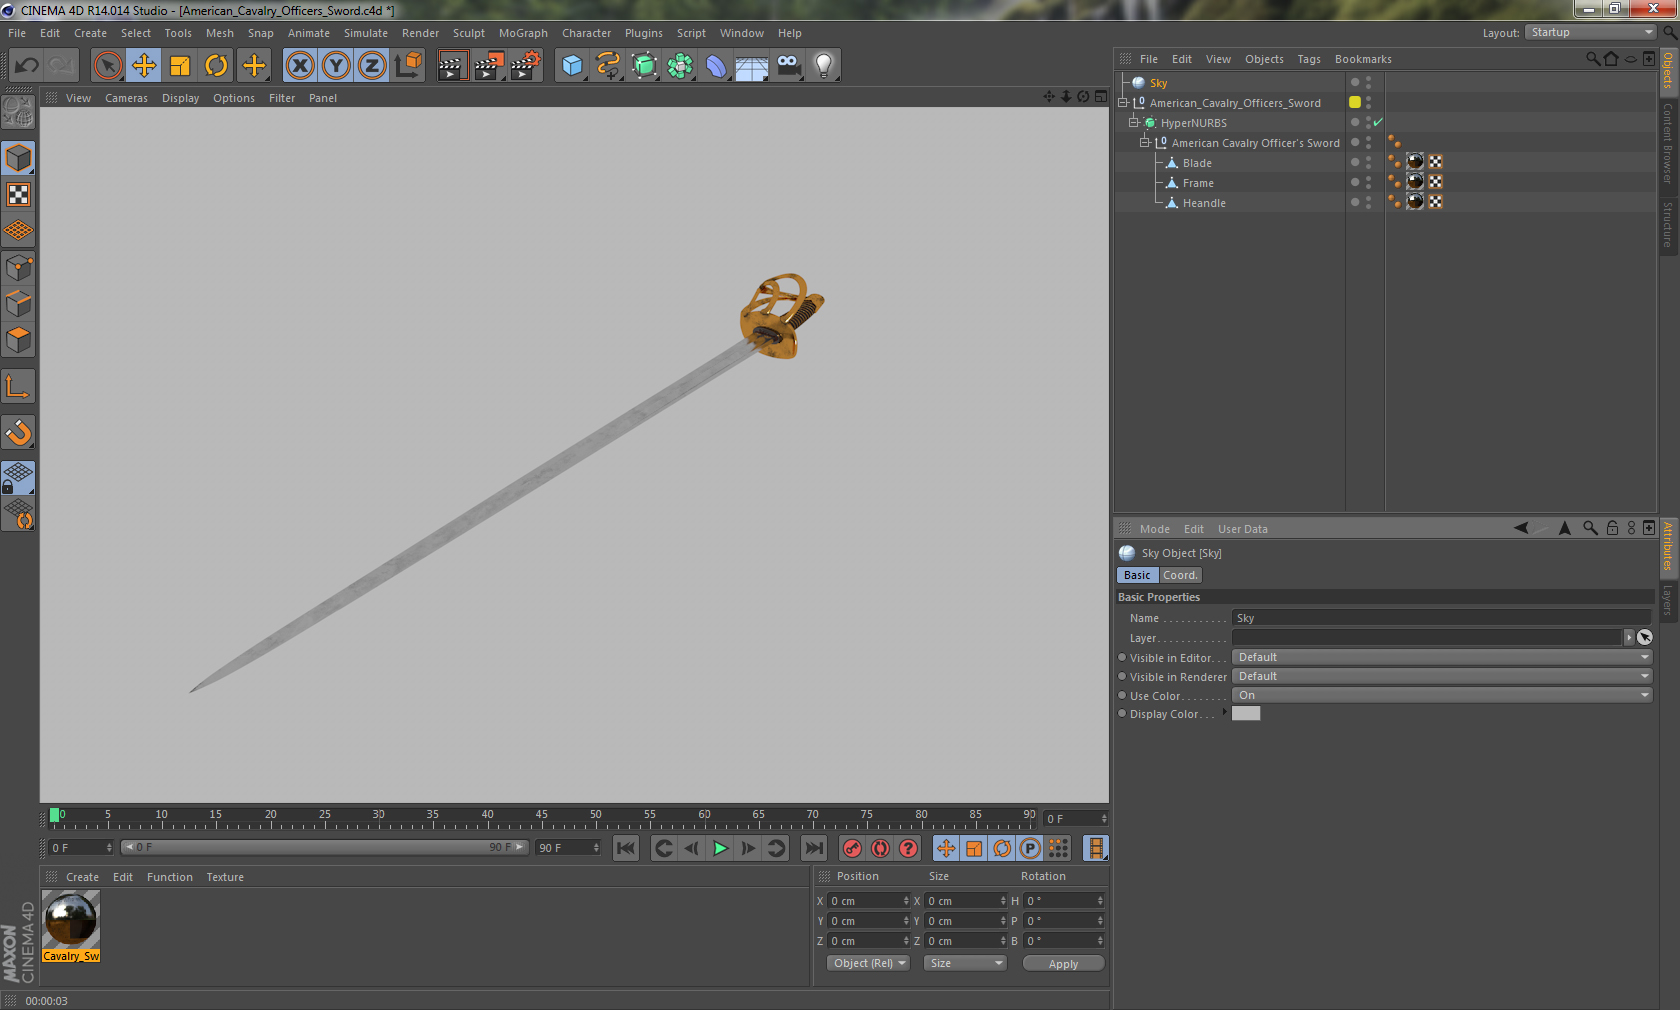Open the Use Color dropdown

(x=1442, y=695)
